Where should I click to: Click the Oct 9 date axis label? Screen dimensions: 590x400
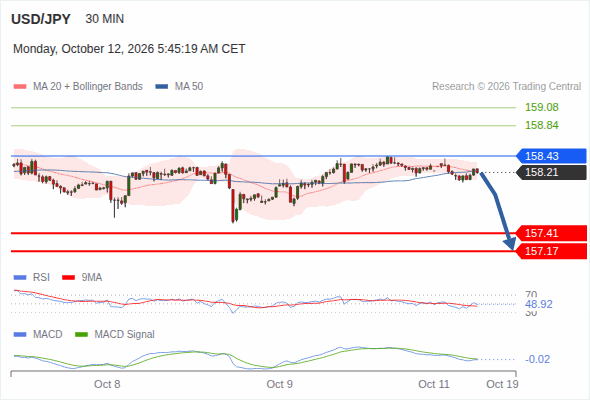point(280,384)
